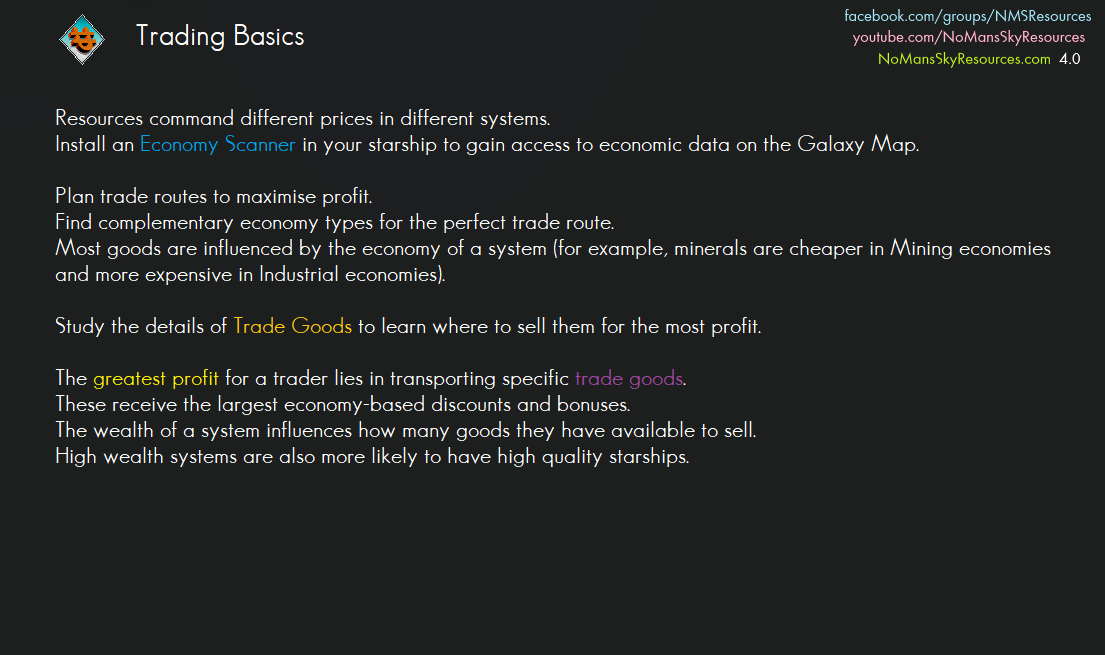This screenshot has width=1105, height=655.
Task: Follow the purple trade goods link
Action: coord(628,379)
